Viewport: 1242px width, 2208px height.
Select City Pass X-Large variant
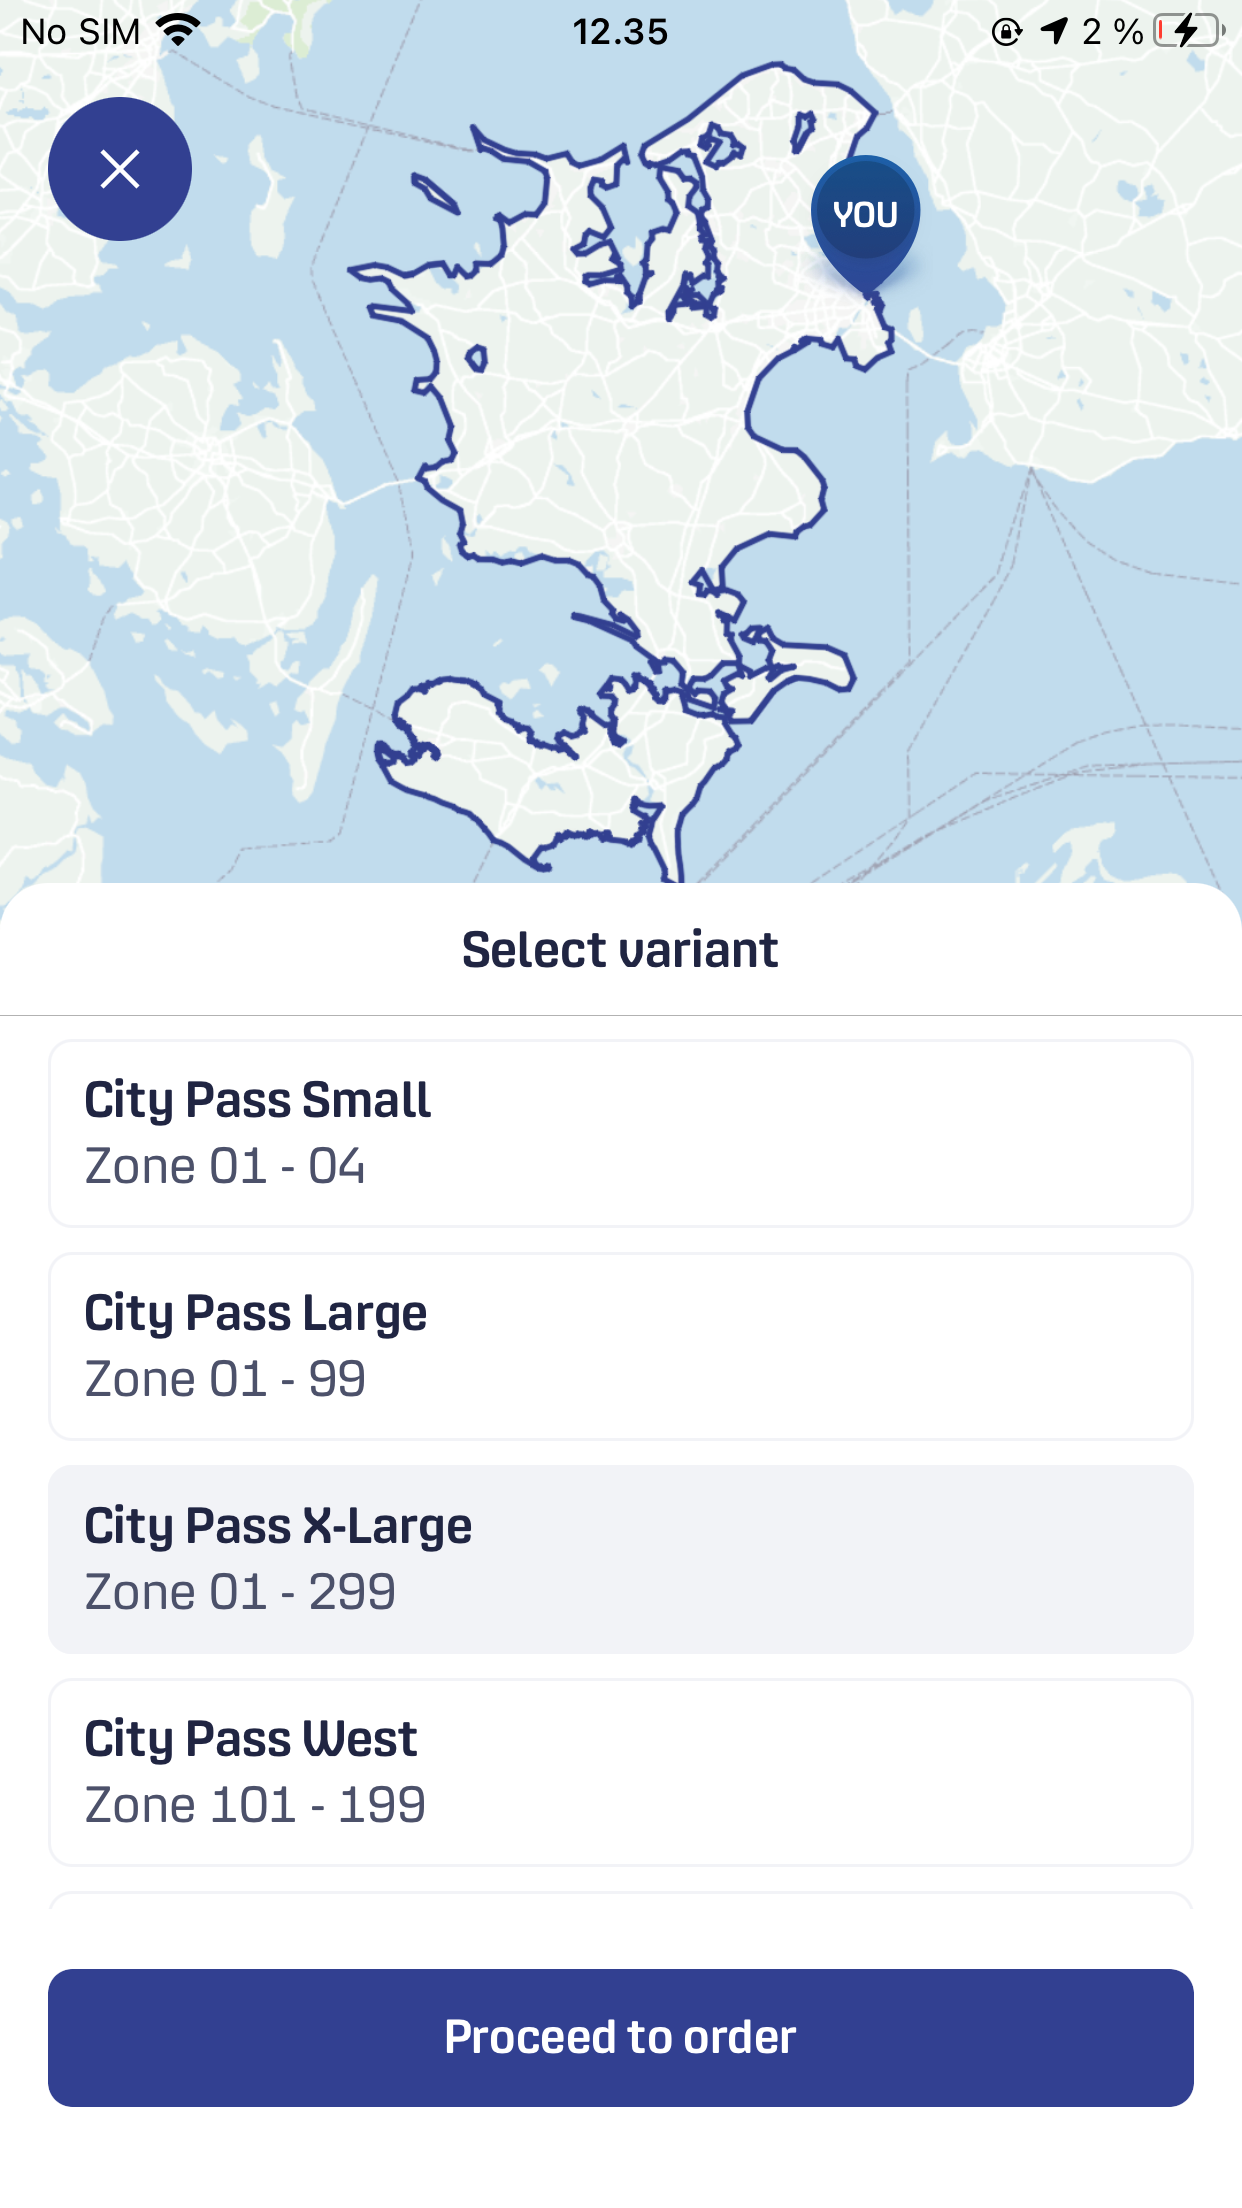pyautogui.click(x=620, y=1559)
